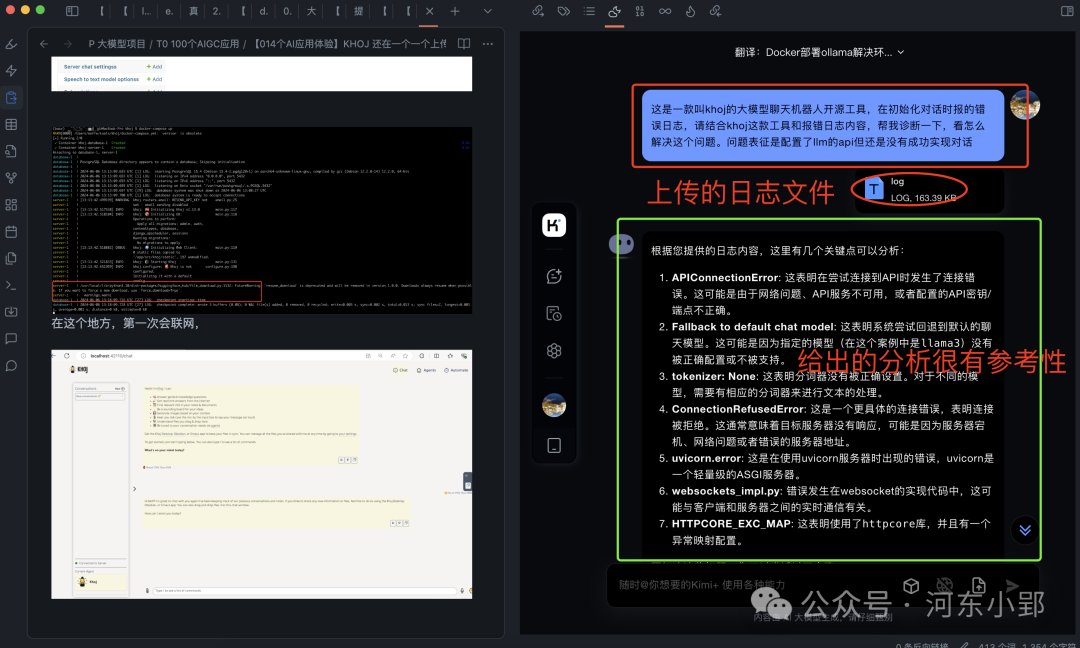Switch to the 'd.' note tab

pos(264,11)
